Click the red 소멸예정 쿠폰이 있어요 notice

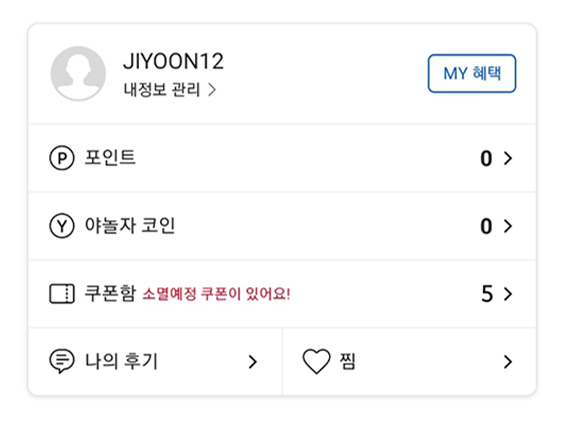[x=216, y=294]
